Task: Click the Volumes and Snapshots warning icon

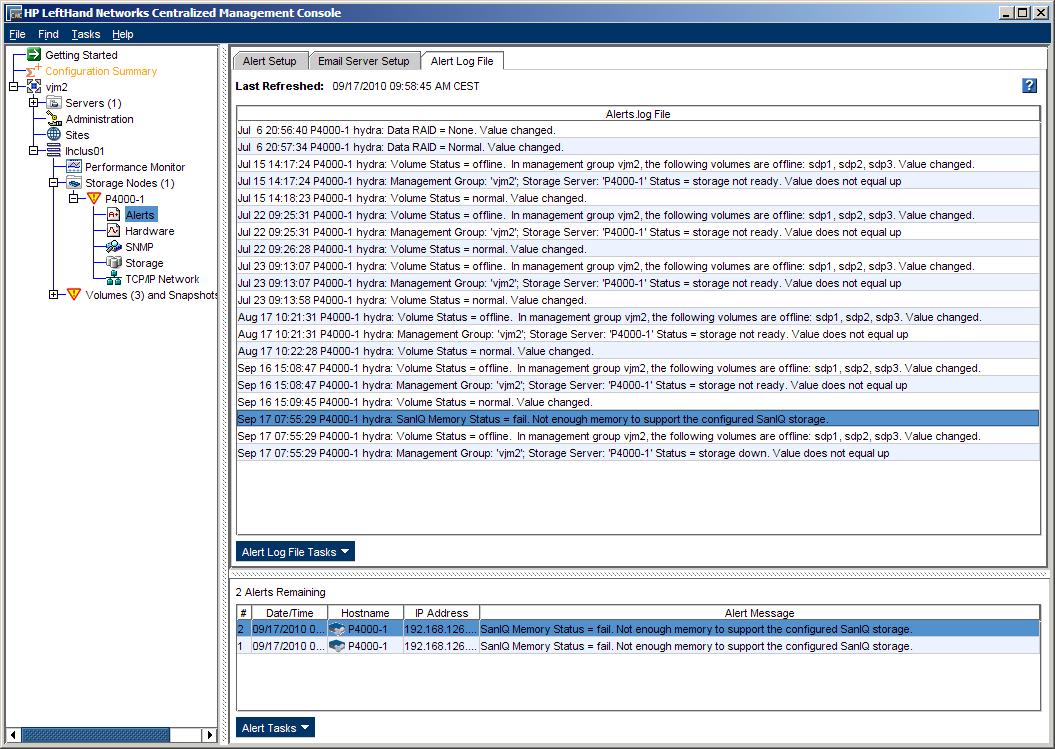Action: (x=74, y=295)
